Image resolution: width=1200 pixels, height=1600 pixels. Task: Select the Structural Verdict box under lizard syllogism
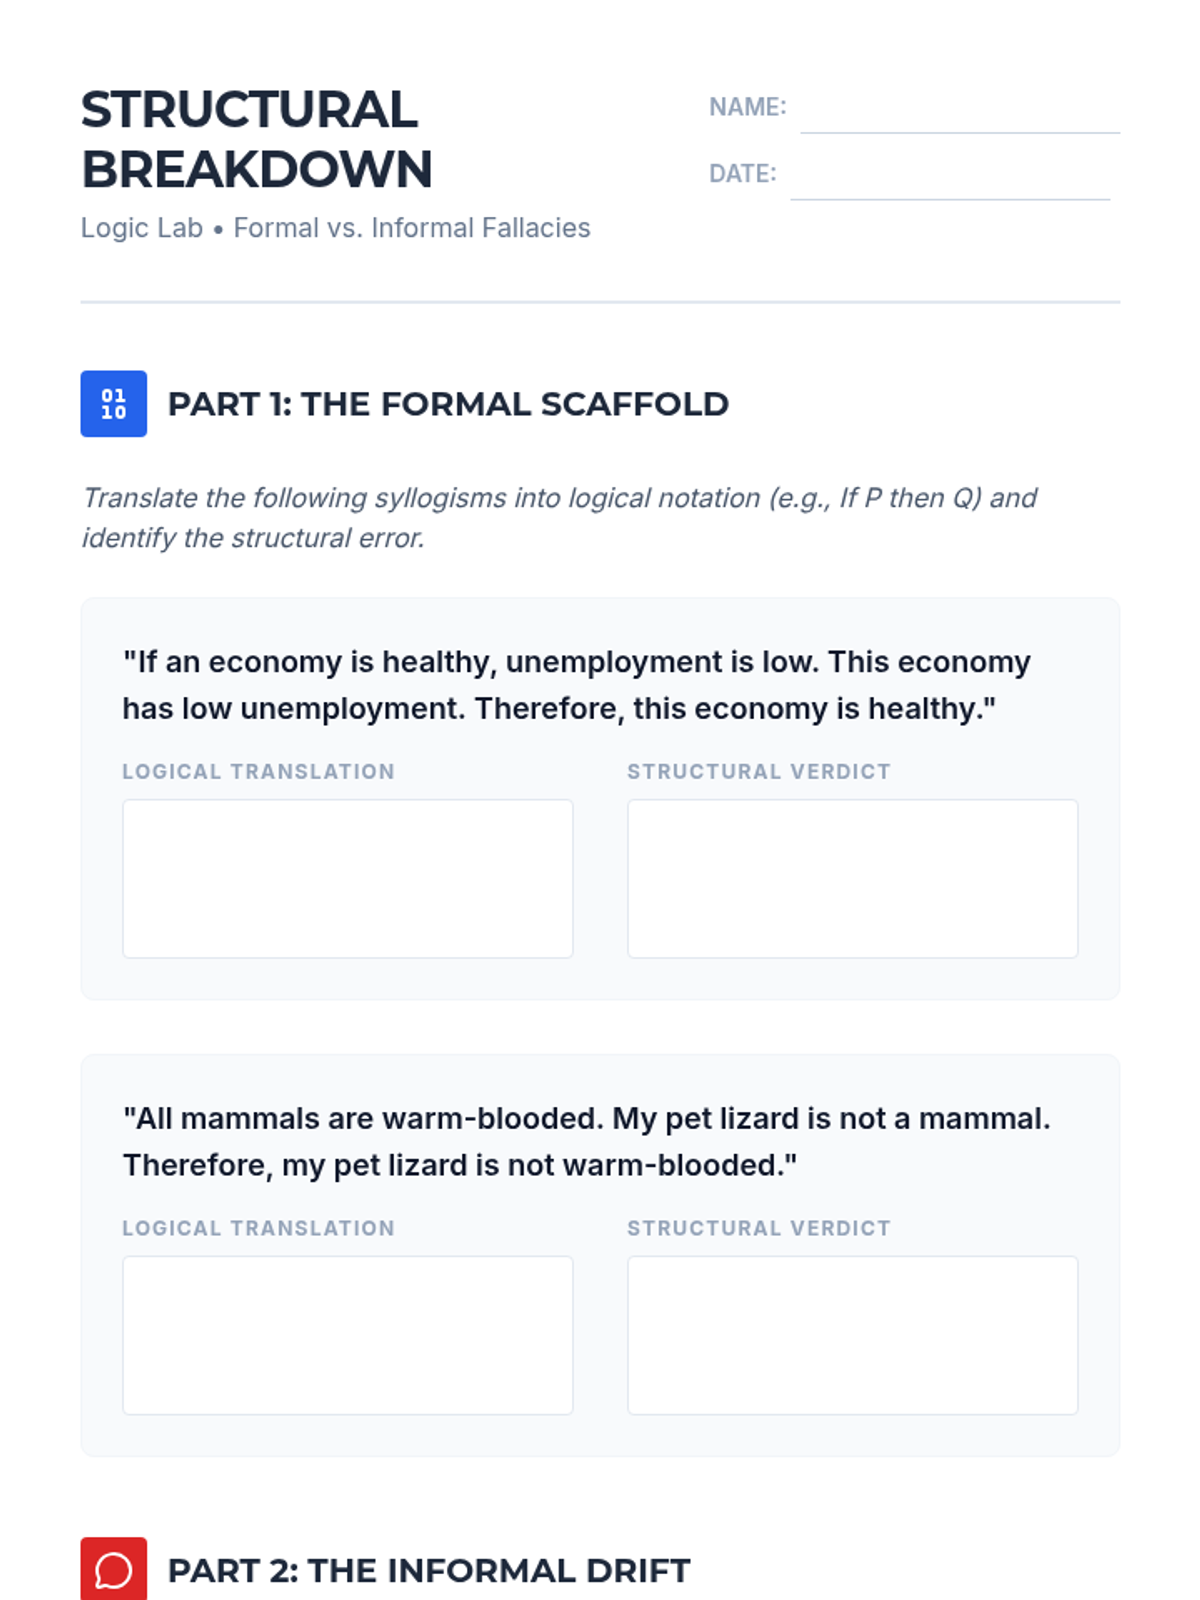[x=853, y=1336]
